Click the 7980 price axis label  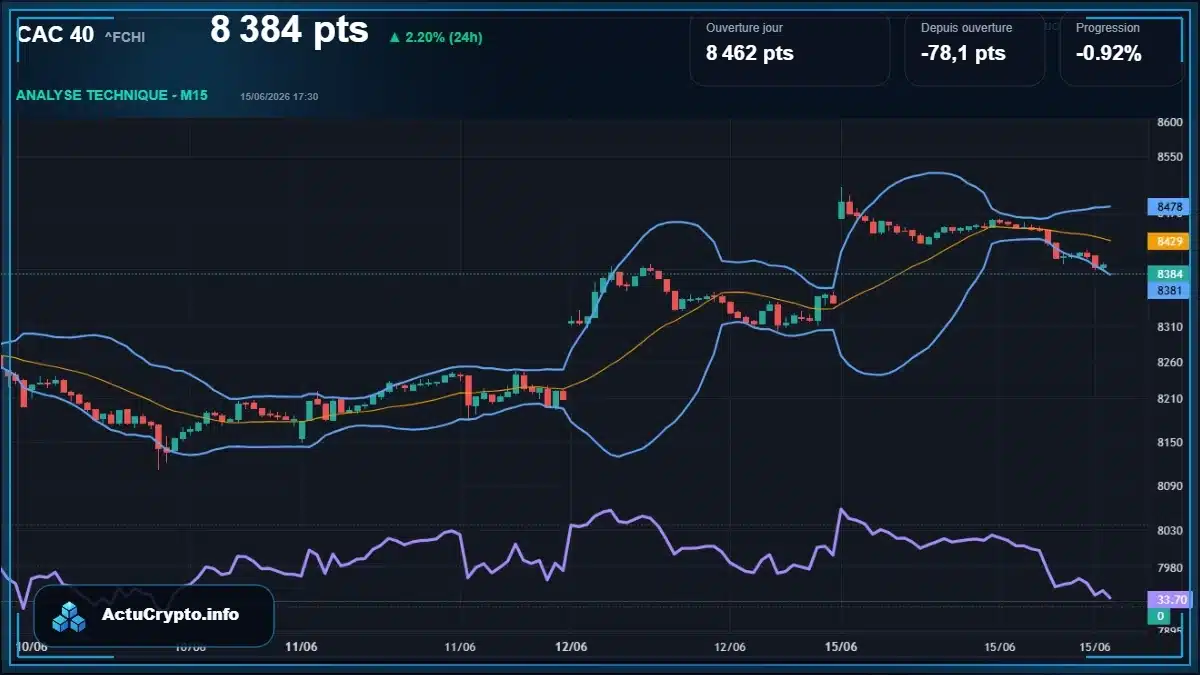[x=1169, y=568]
